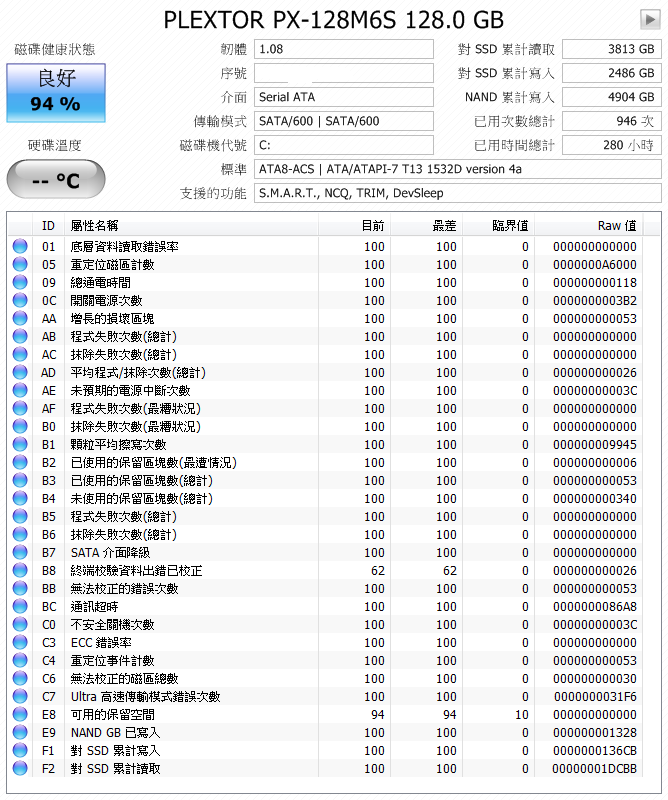Click the 良好 94 % health status button

point(56,93)
